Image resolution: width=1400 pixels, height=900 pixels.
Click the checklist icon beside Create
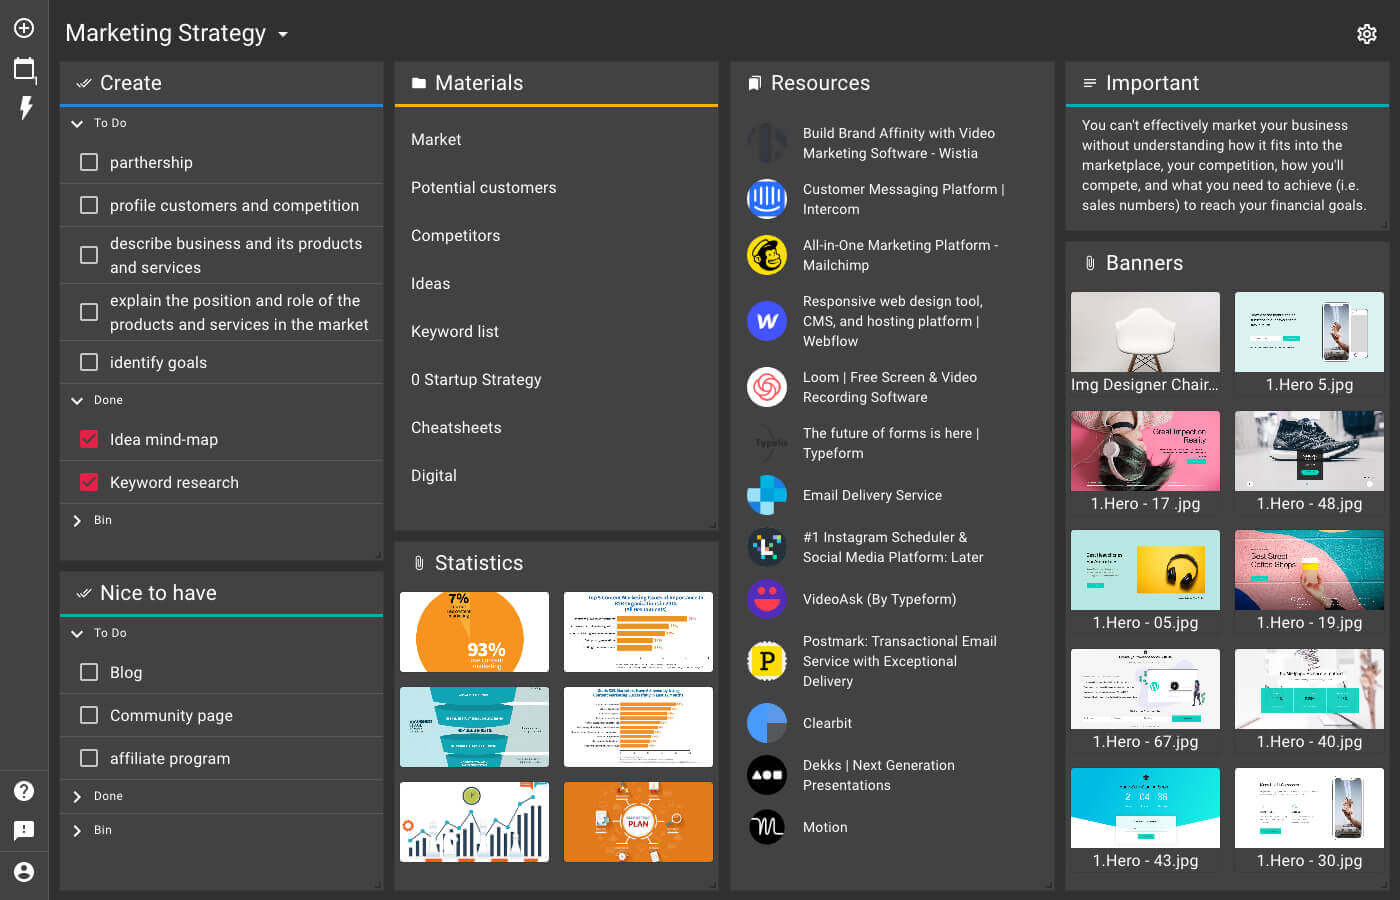pos(84,83)
